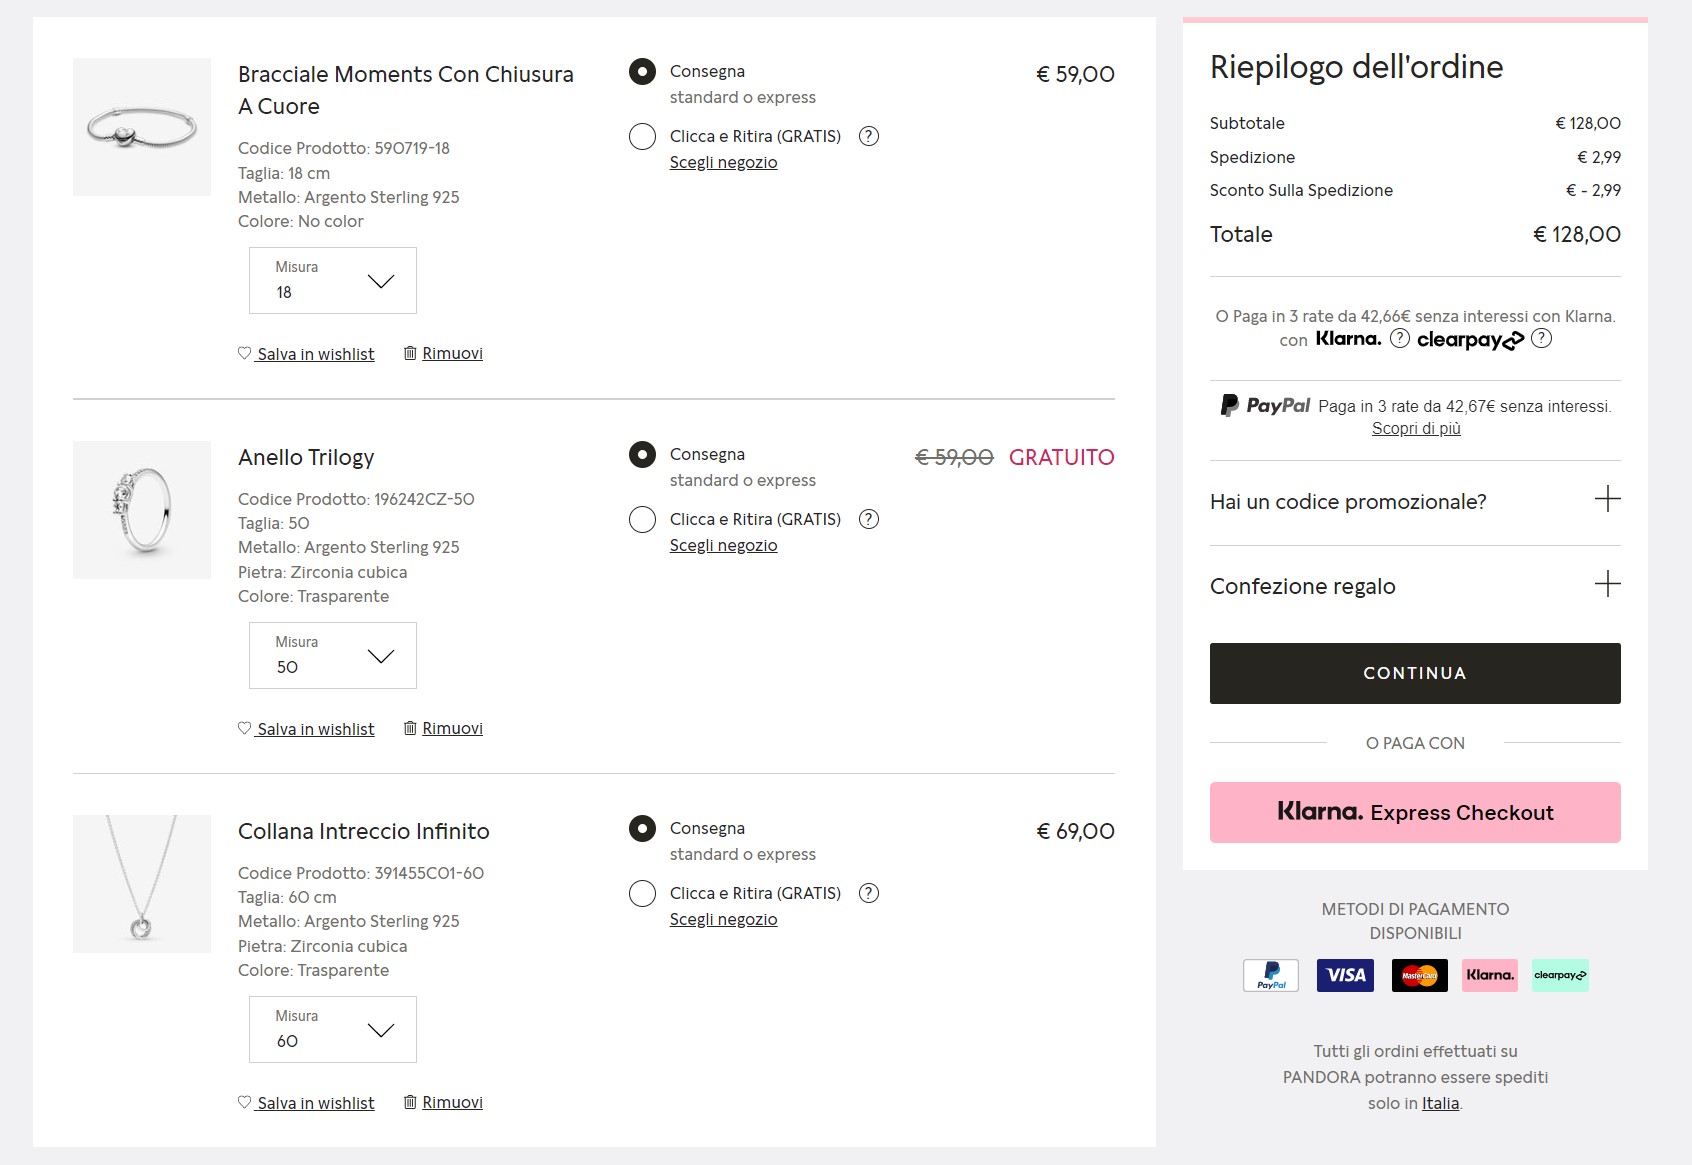Image resolution: width=1692 pixels, height=1165 pixels.
Task: Select Clicca e Ritira for Bracciale Moments
Action: [x=642, y=136]
